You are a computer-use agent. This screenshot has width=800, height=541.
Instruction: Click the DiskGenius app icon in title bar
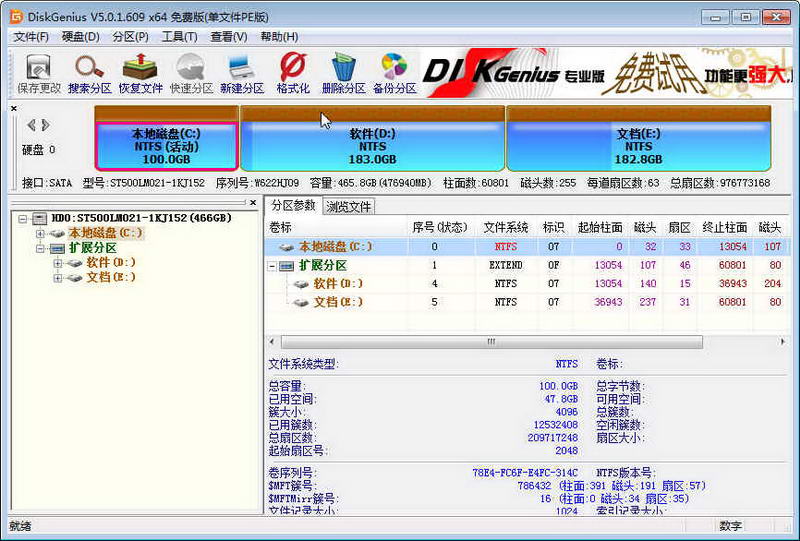click(x=17, y=17)
